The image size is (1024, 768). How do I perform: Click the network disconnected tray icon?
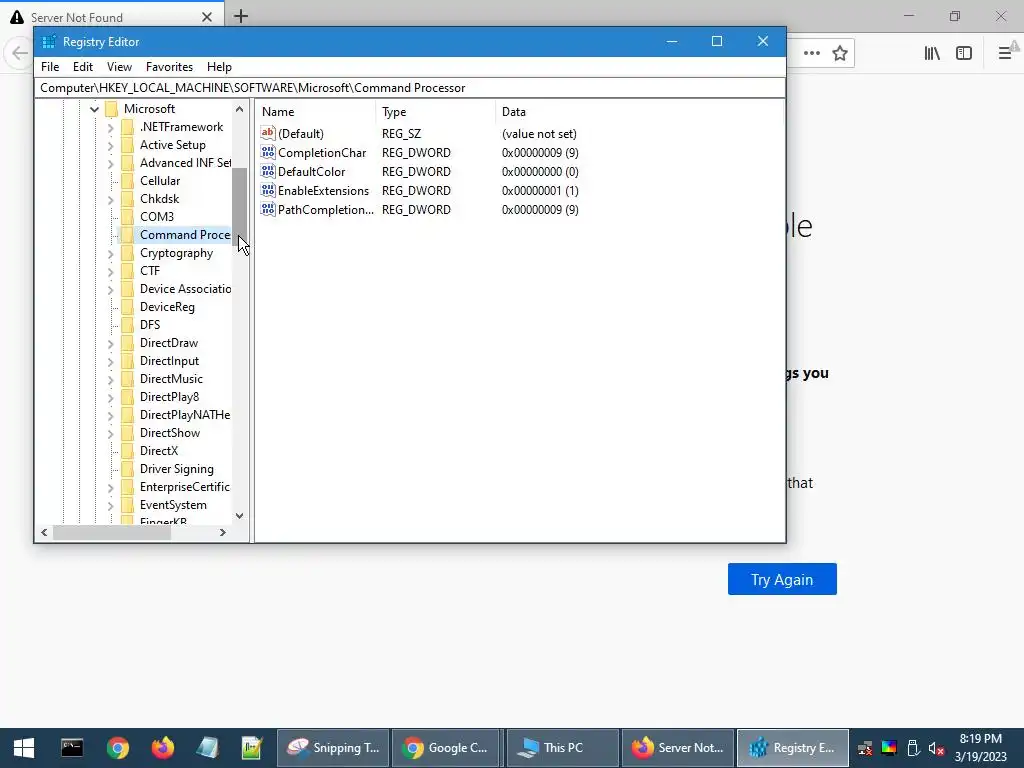click(x=865, y=748)
